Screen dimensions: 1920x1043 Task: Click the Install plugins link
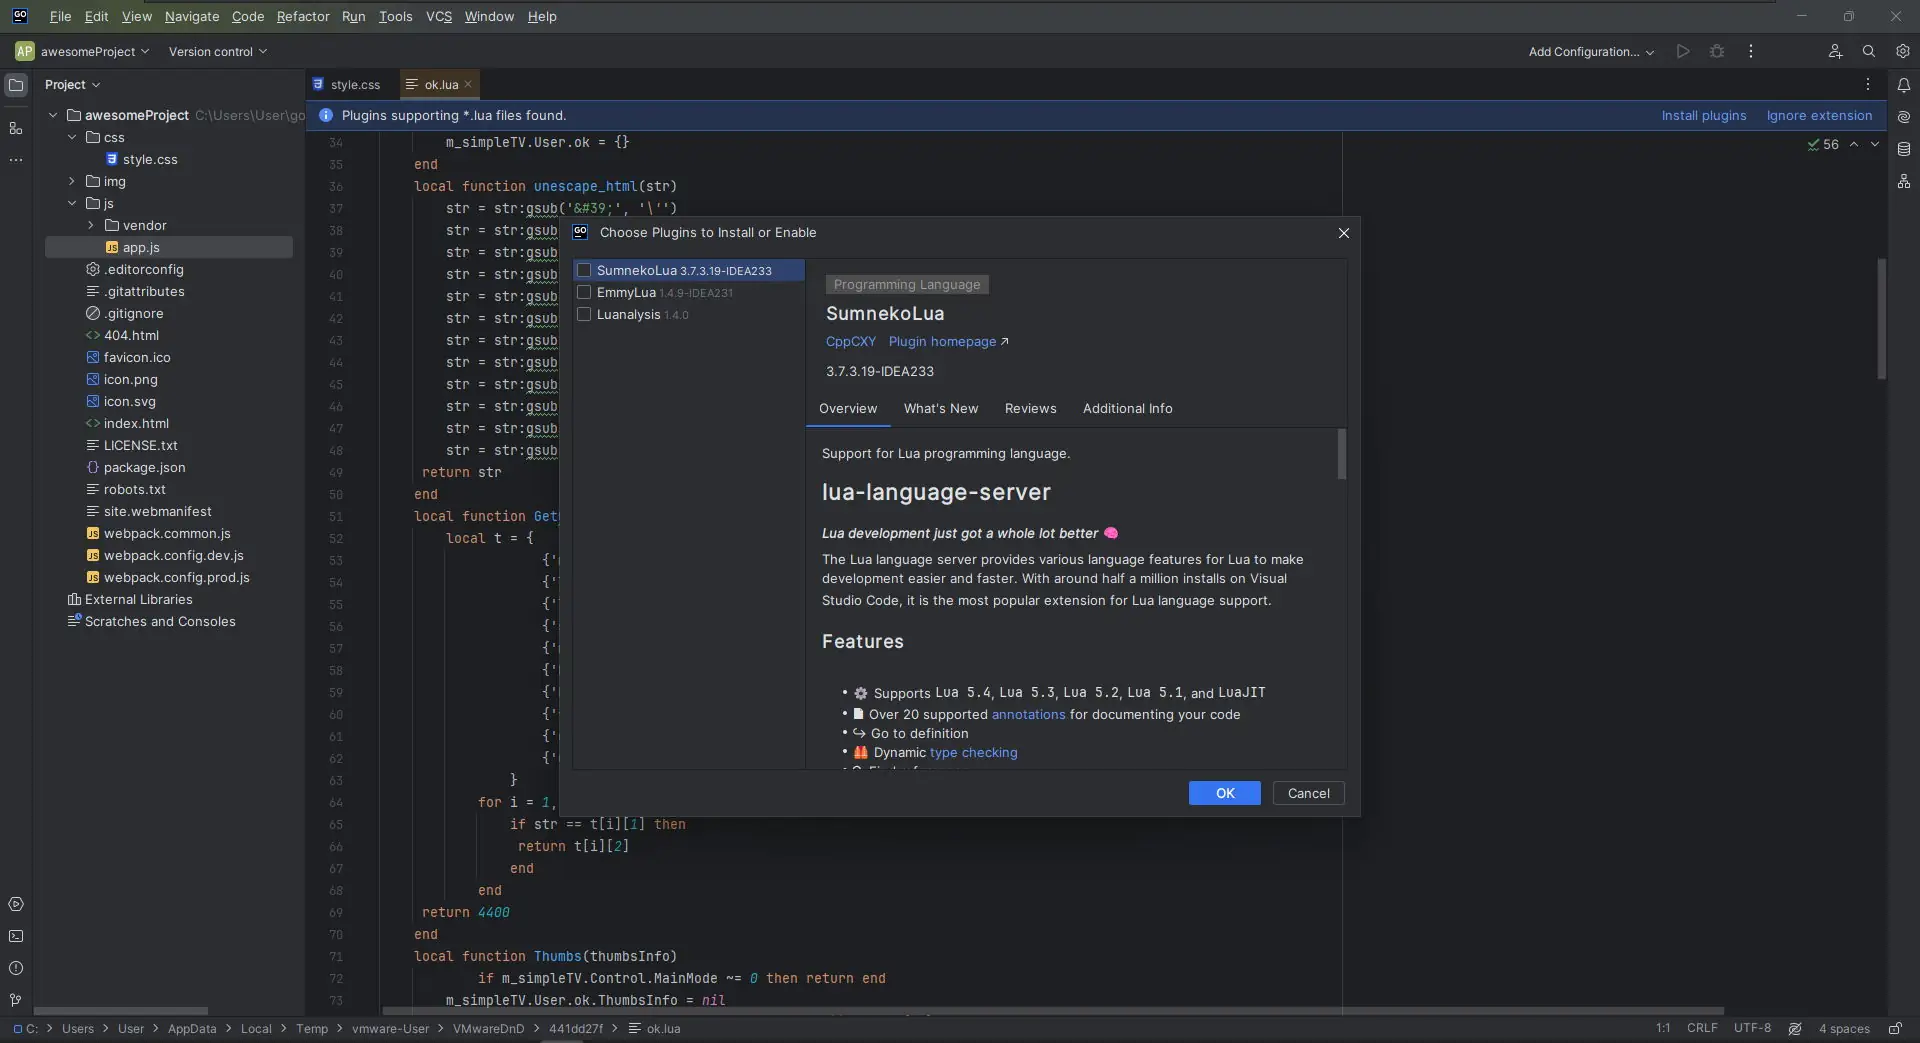point(1704,115)
